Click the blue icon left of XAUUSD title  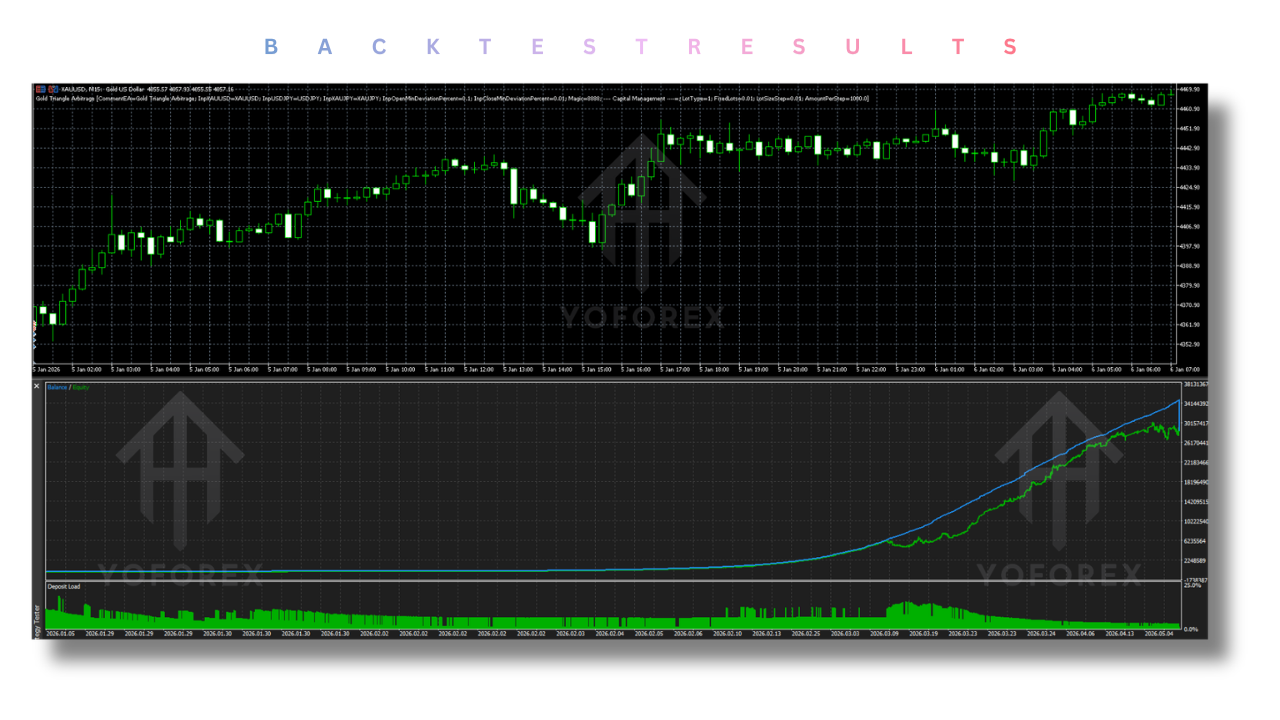point(53,89)
